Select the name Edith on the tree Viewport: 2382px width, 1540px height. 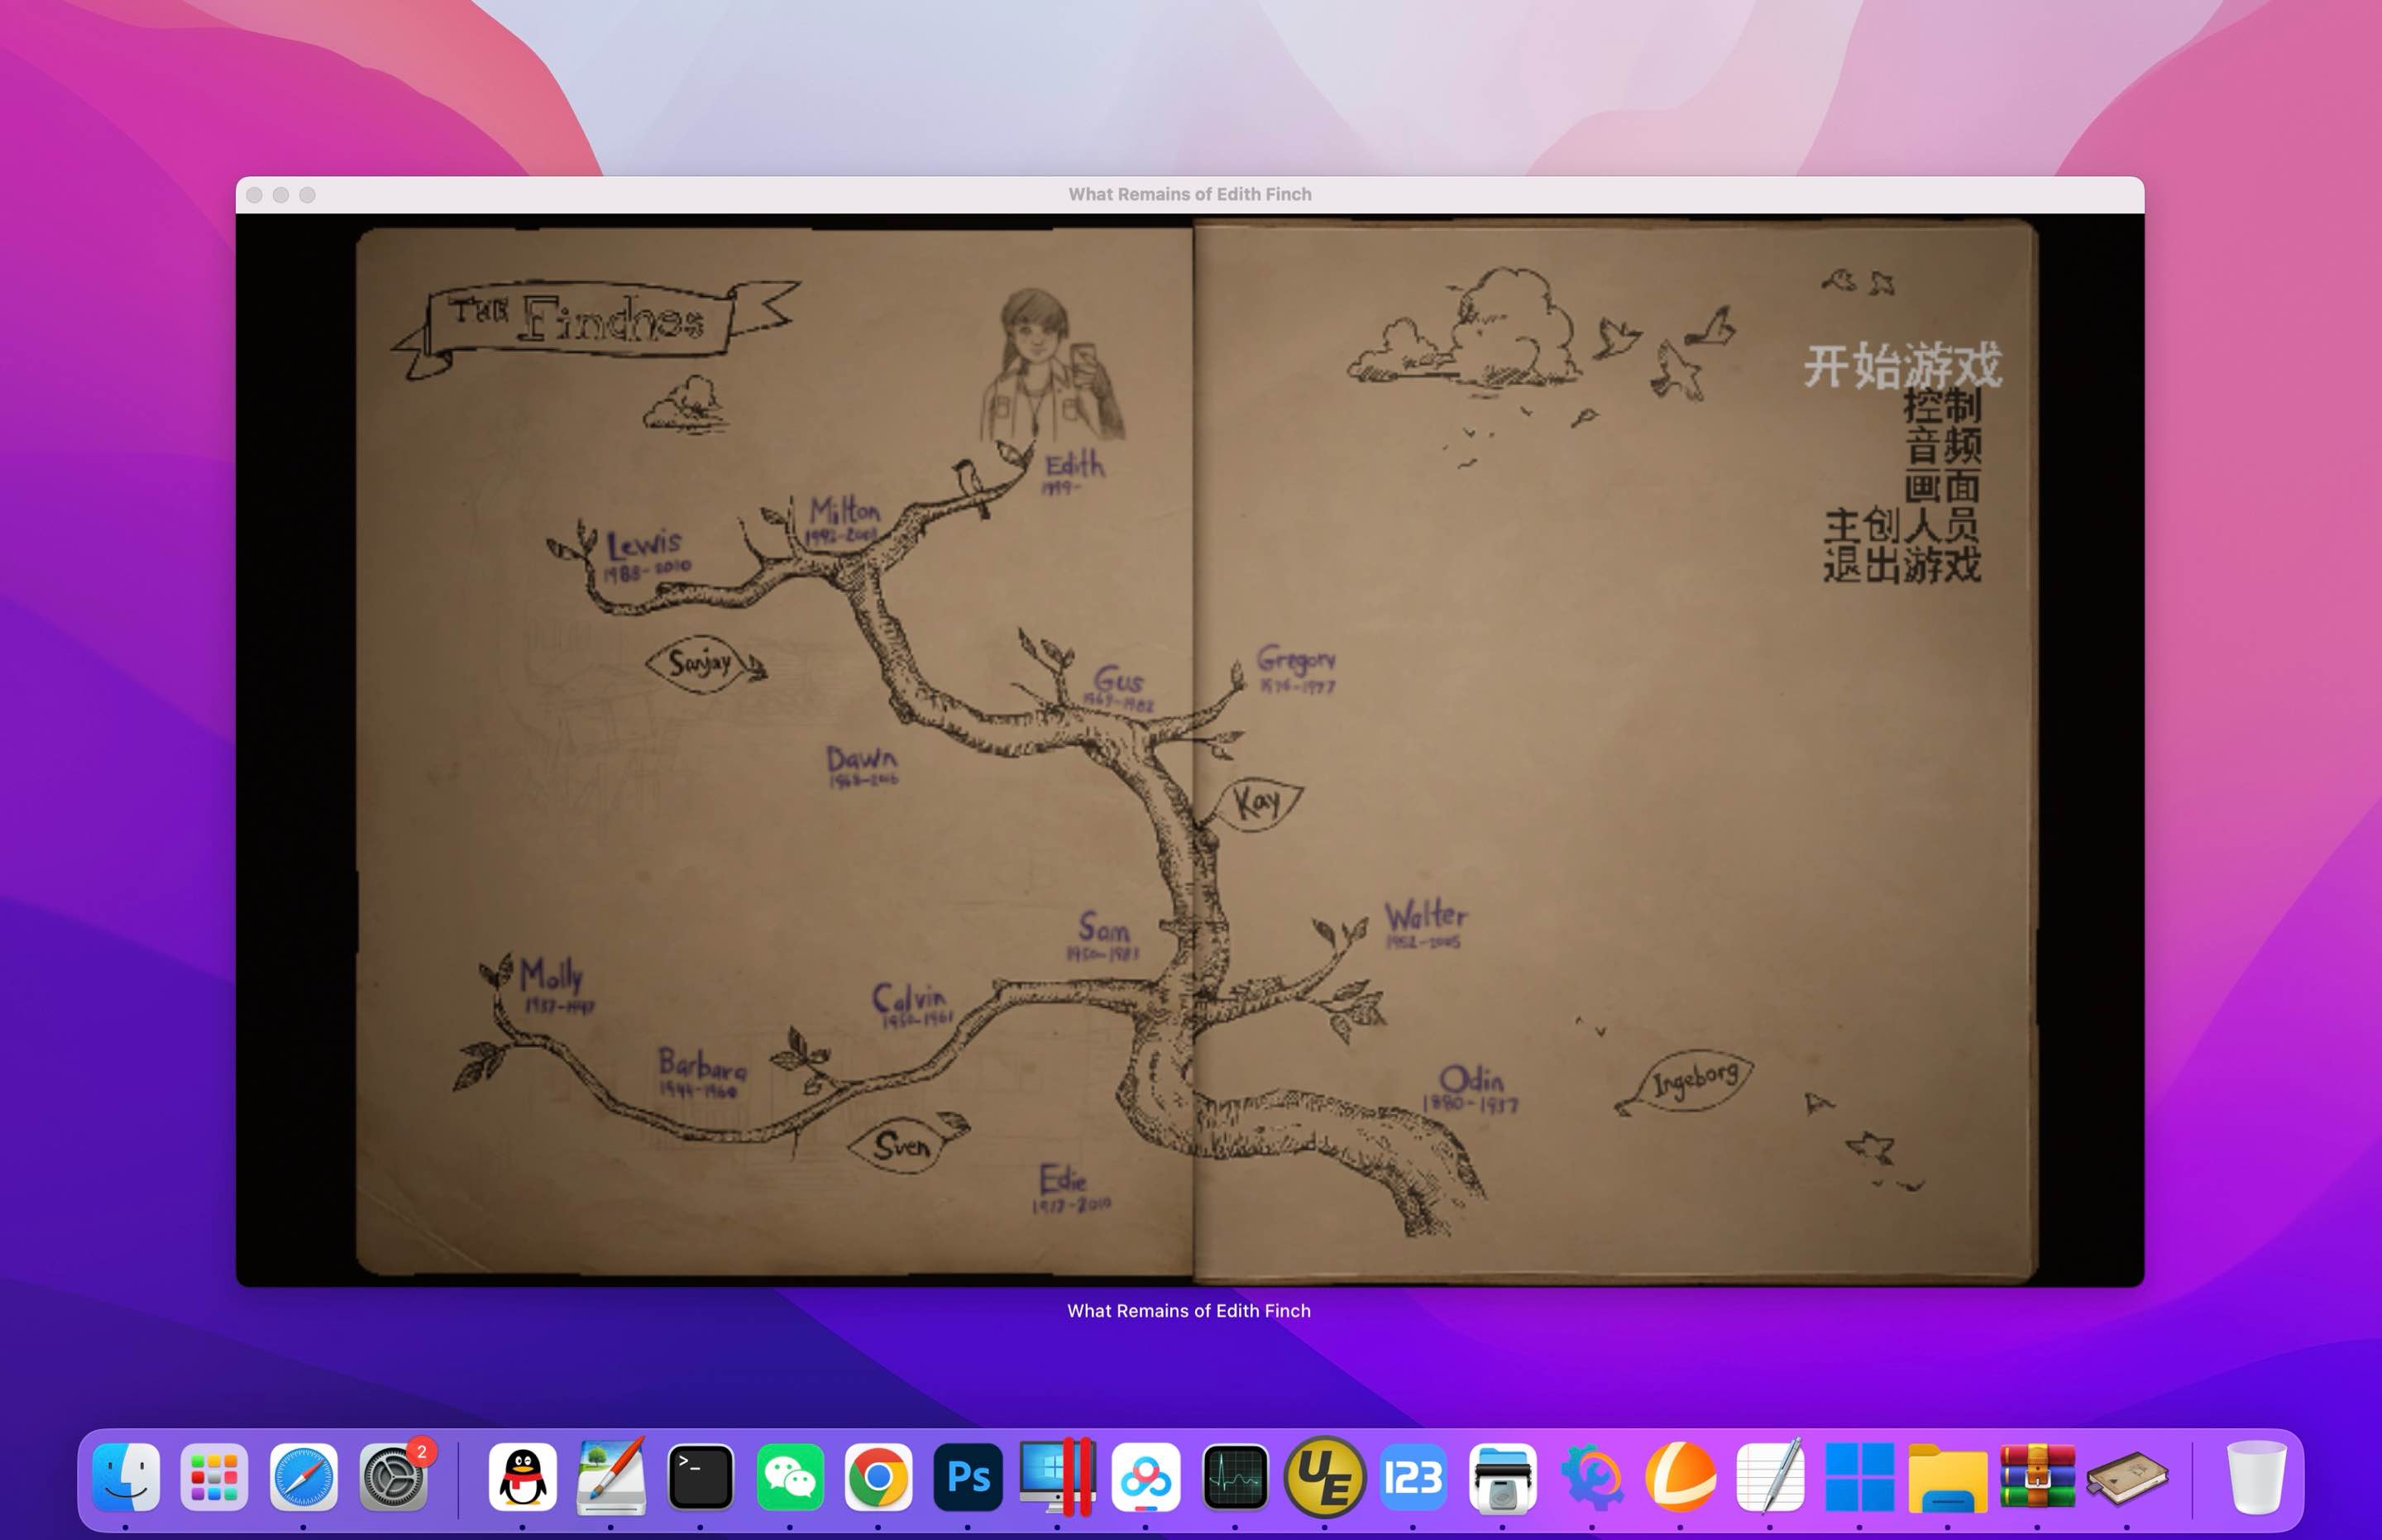click(x=1075, y=465)
